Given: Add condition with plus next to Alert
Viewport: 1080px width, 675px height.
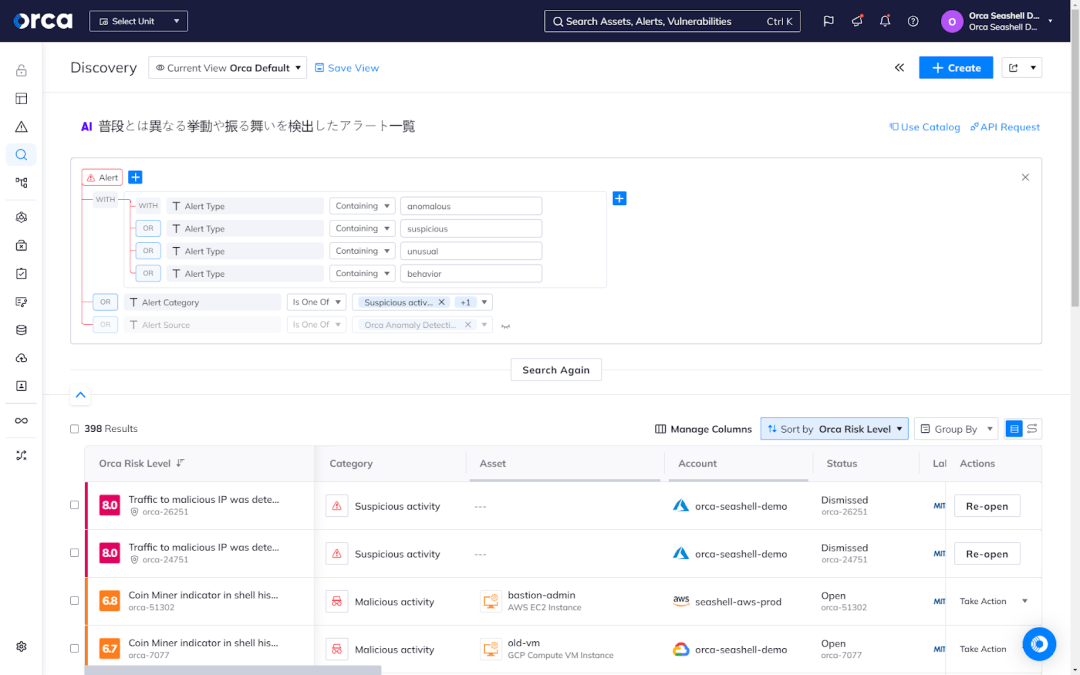Looking at the screenshot, I should click(136, 178).
